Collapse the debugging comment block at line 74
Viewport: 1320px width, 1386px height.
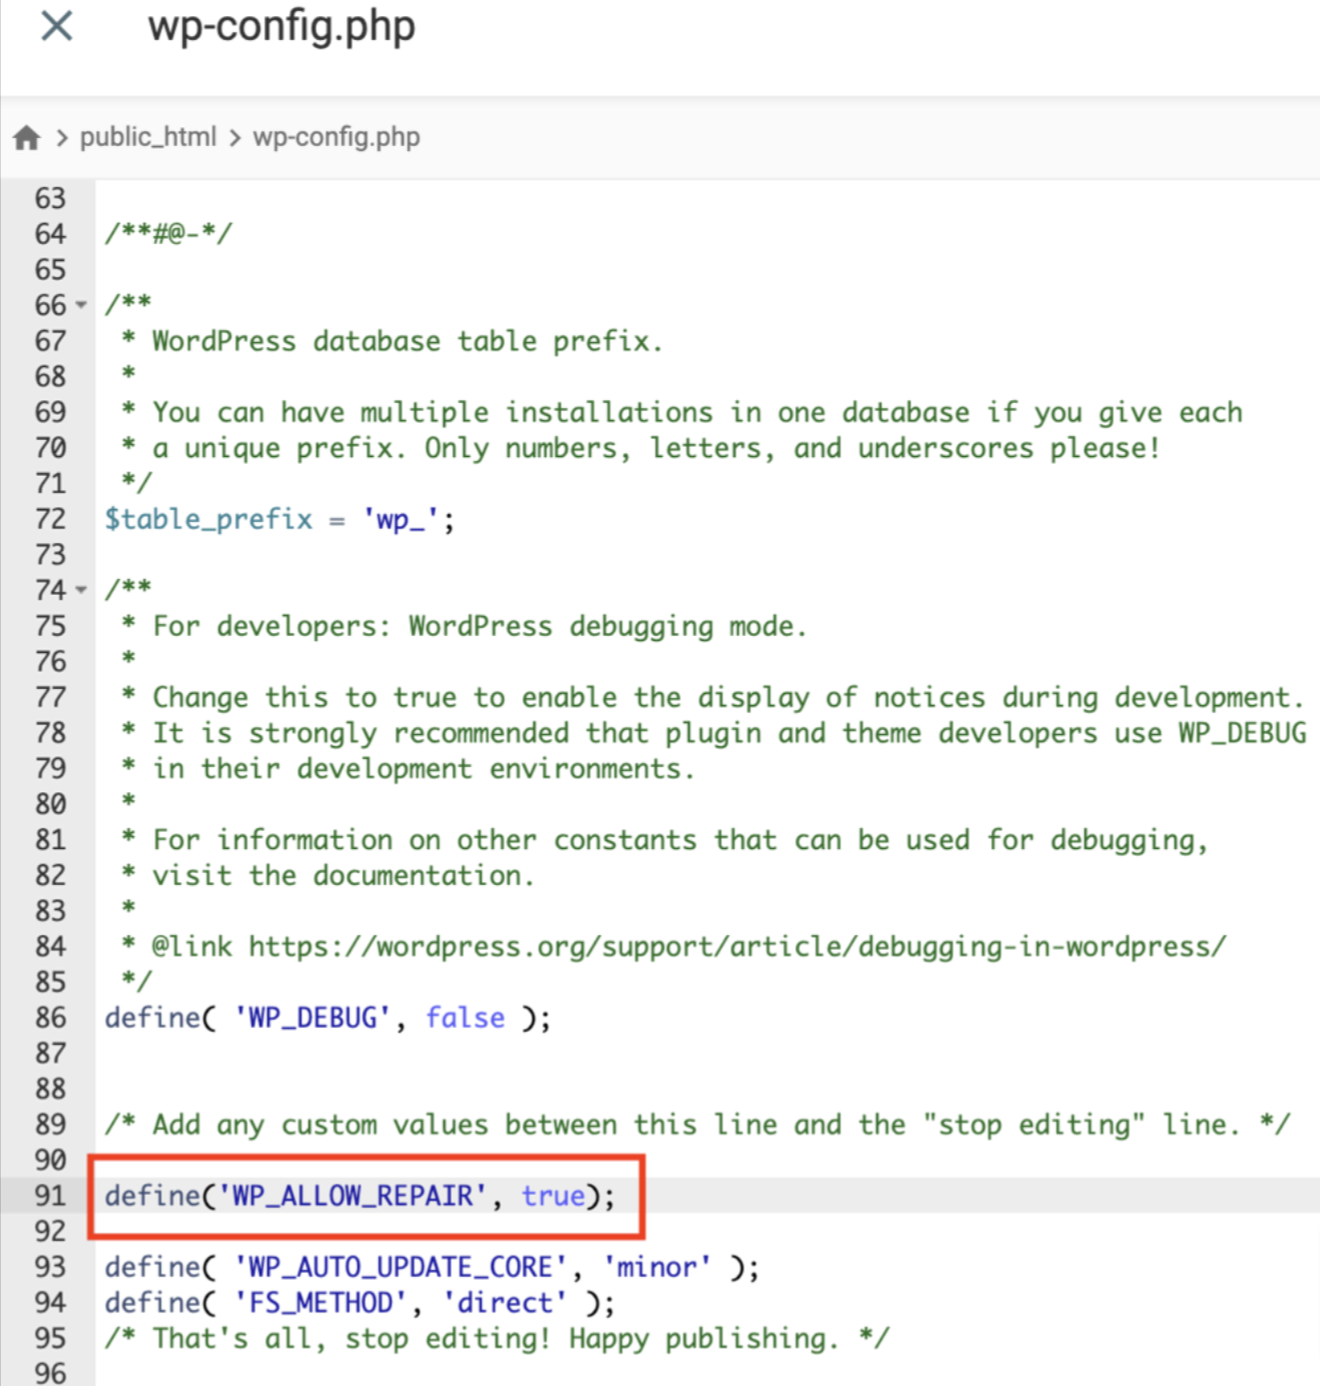(80, 590)
